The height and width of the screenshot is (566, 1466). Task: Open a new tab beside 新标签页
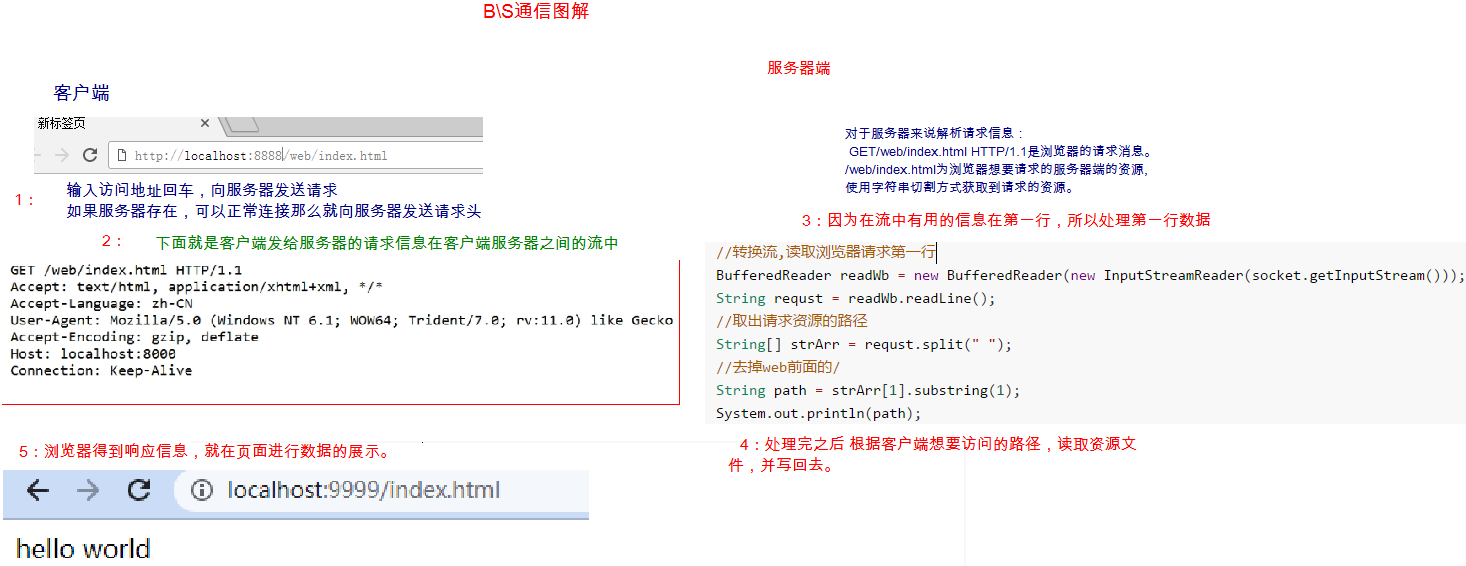[x=244, y=124]
